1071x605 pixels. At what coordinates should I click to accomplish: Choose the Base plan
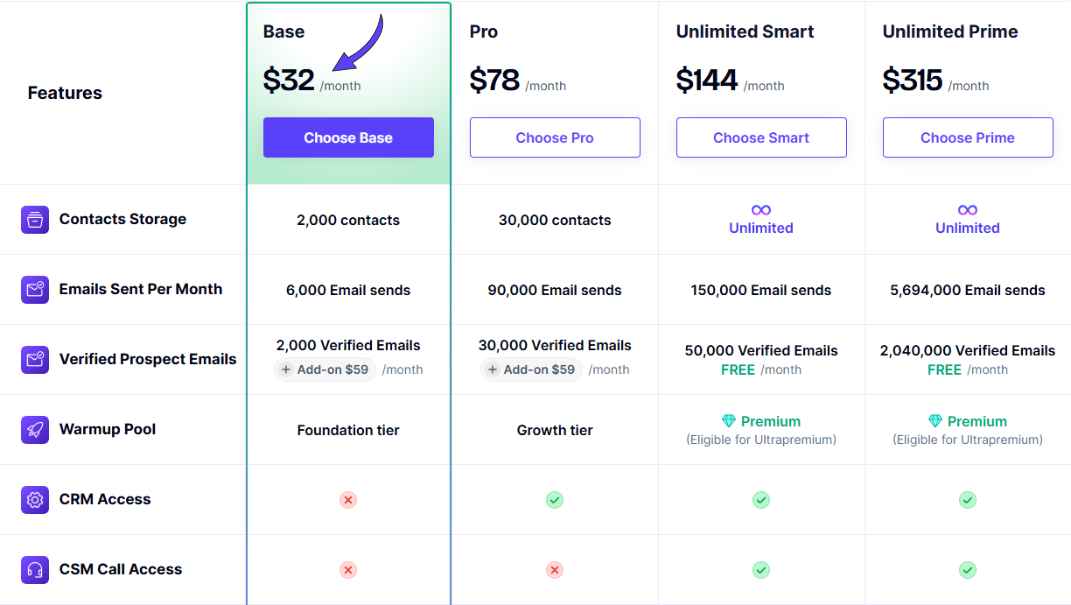coord(348,137)
